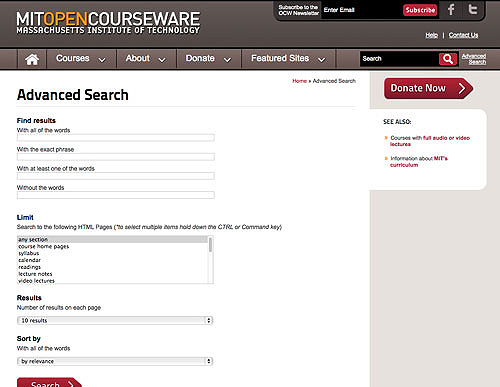Image resolution: width=500 pixels, height=387 pixels.
Task: Focus the 'With the exact phrase' field
Action: point(116,157)
